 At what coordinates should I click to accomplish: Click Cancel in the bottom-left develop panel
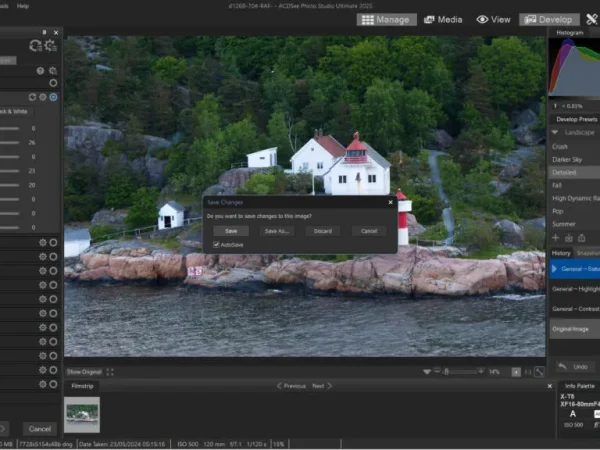coord(40,429)
